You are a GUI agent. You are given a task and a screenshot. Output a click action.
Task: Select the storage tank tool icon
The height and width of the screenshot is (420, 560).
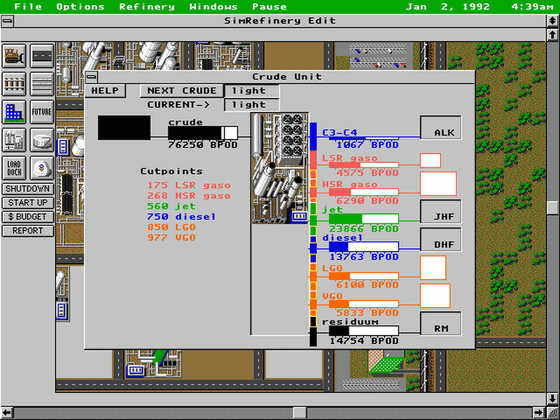click(42, 140)
